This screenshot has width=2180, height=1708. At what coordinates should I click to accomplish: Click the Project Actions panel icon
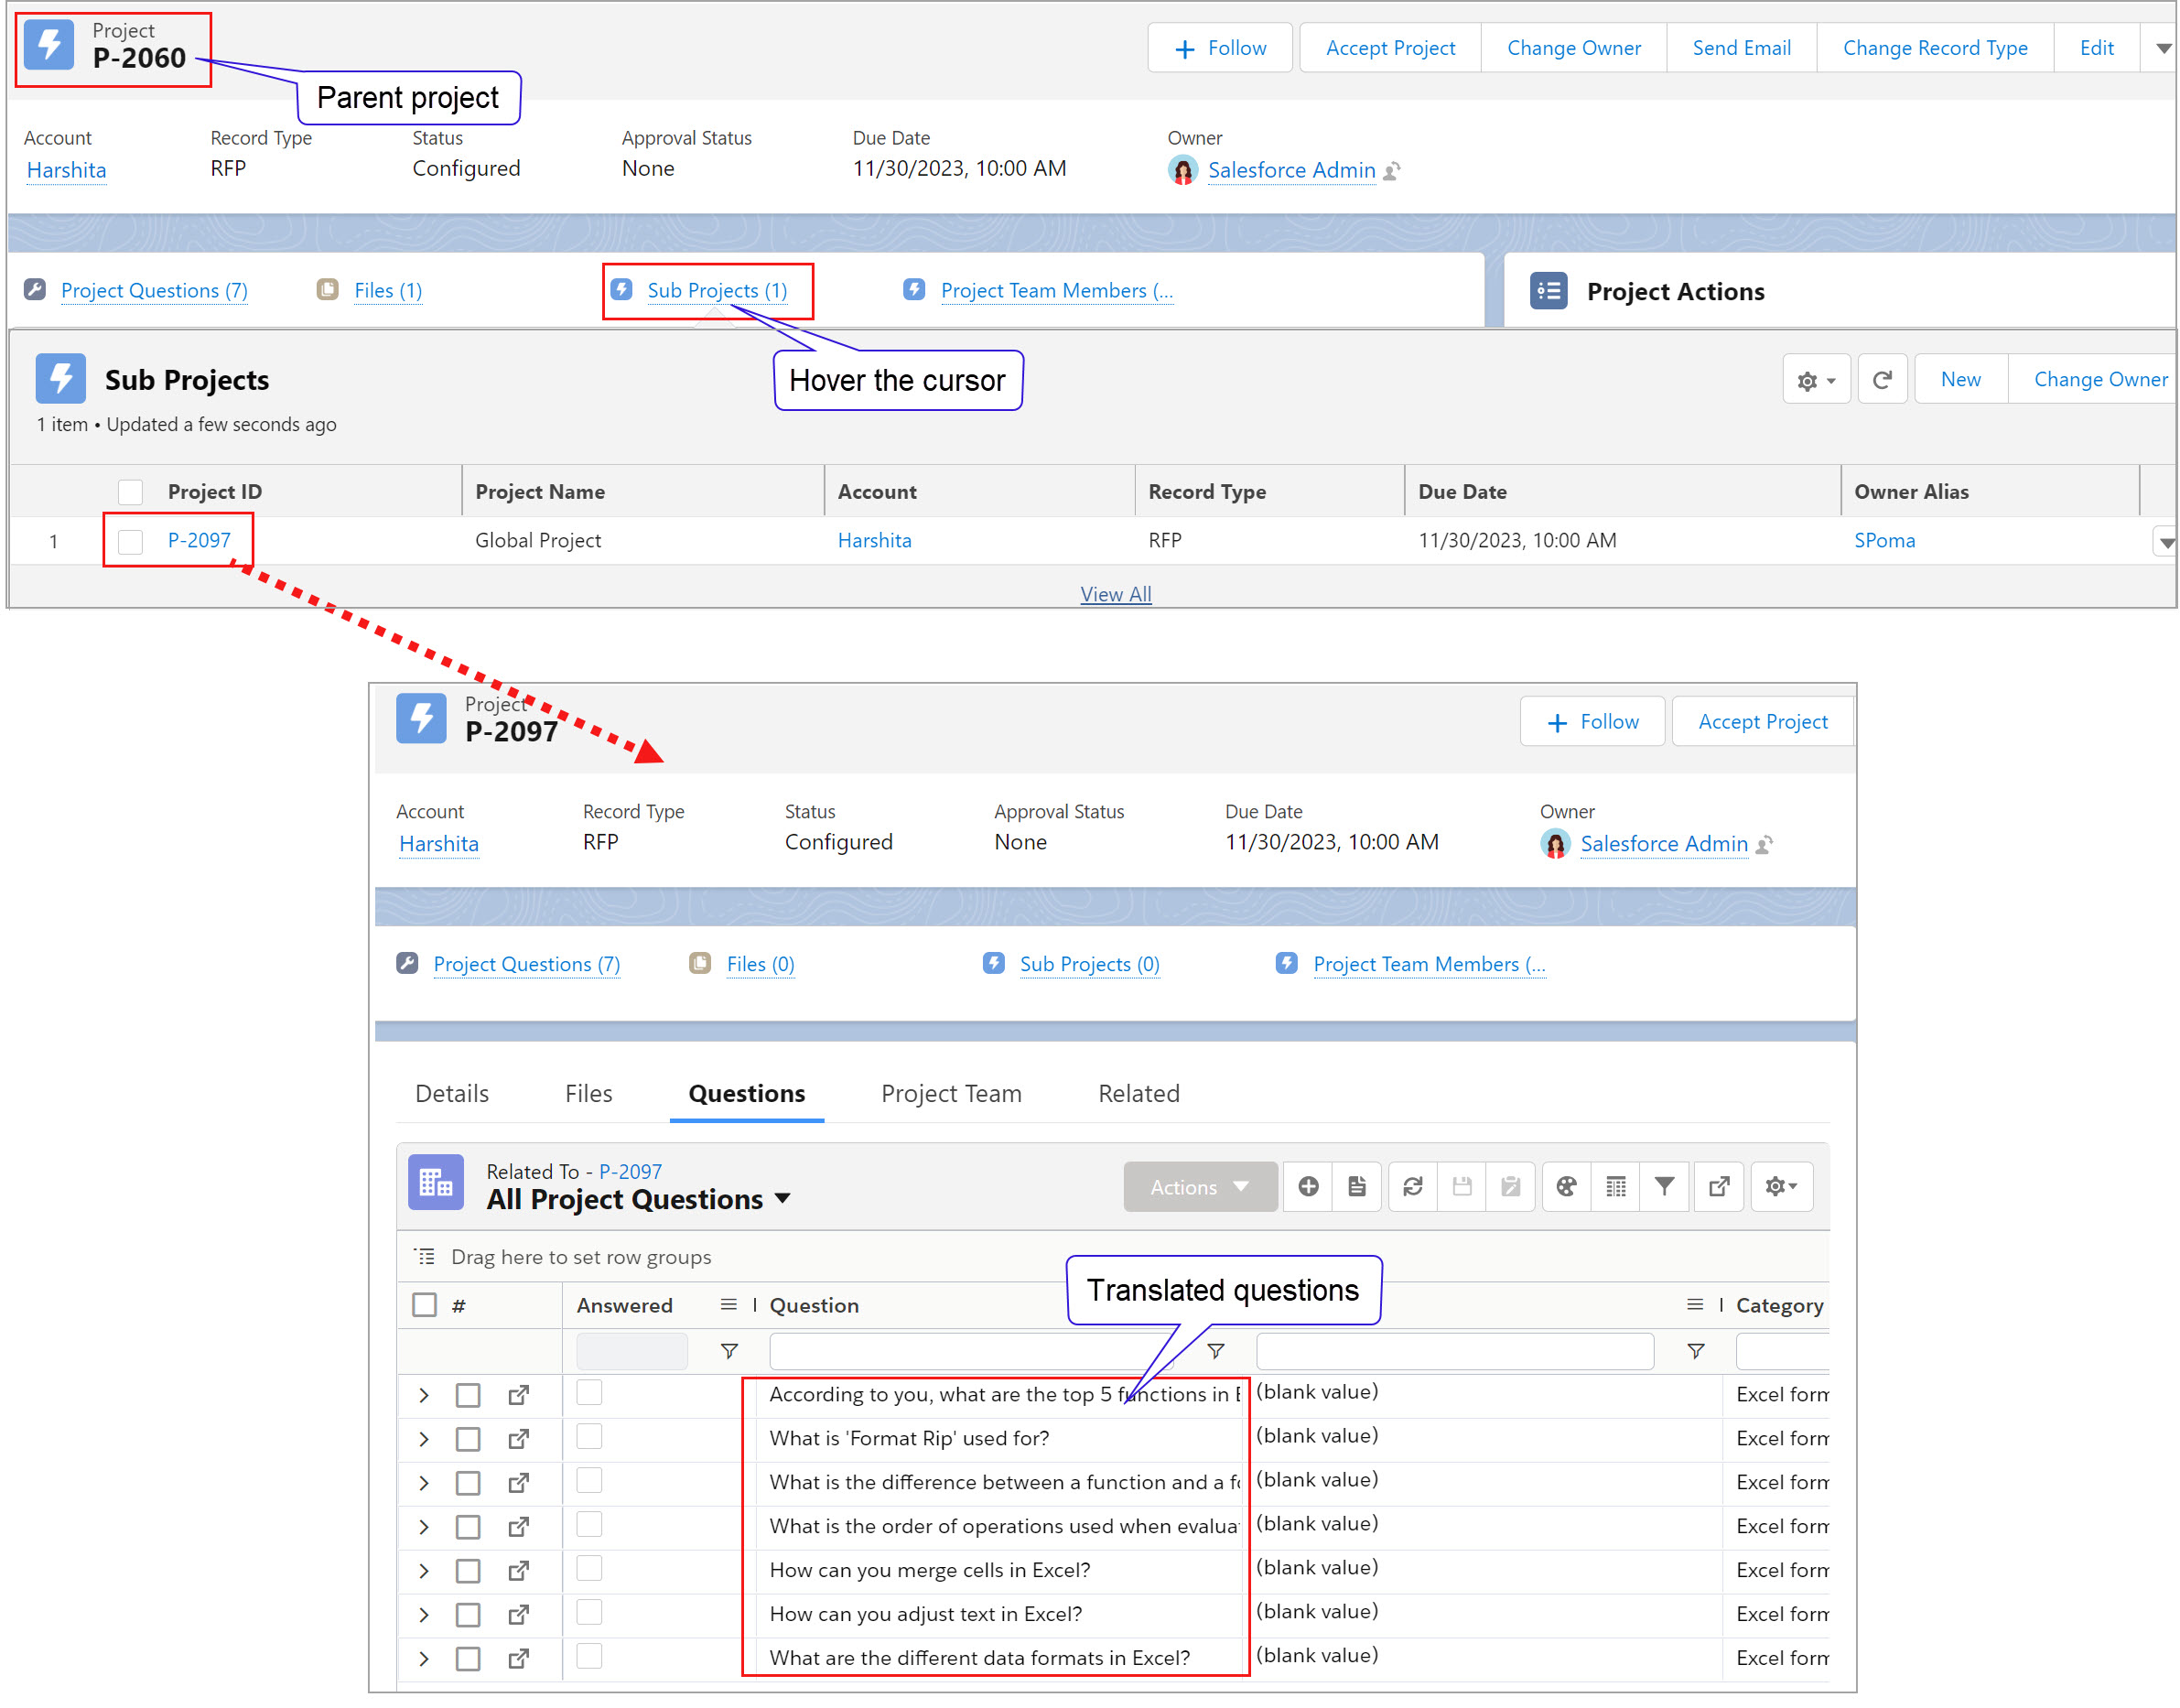point(1548,291)
